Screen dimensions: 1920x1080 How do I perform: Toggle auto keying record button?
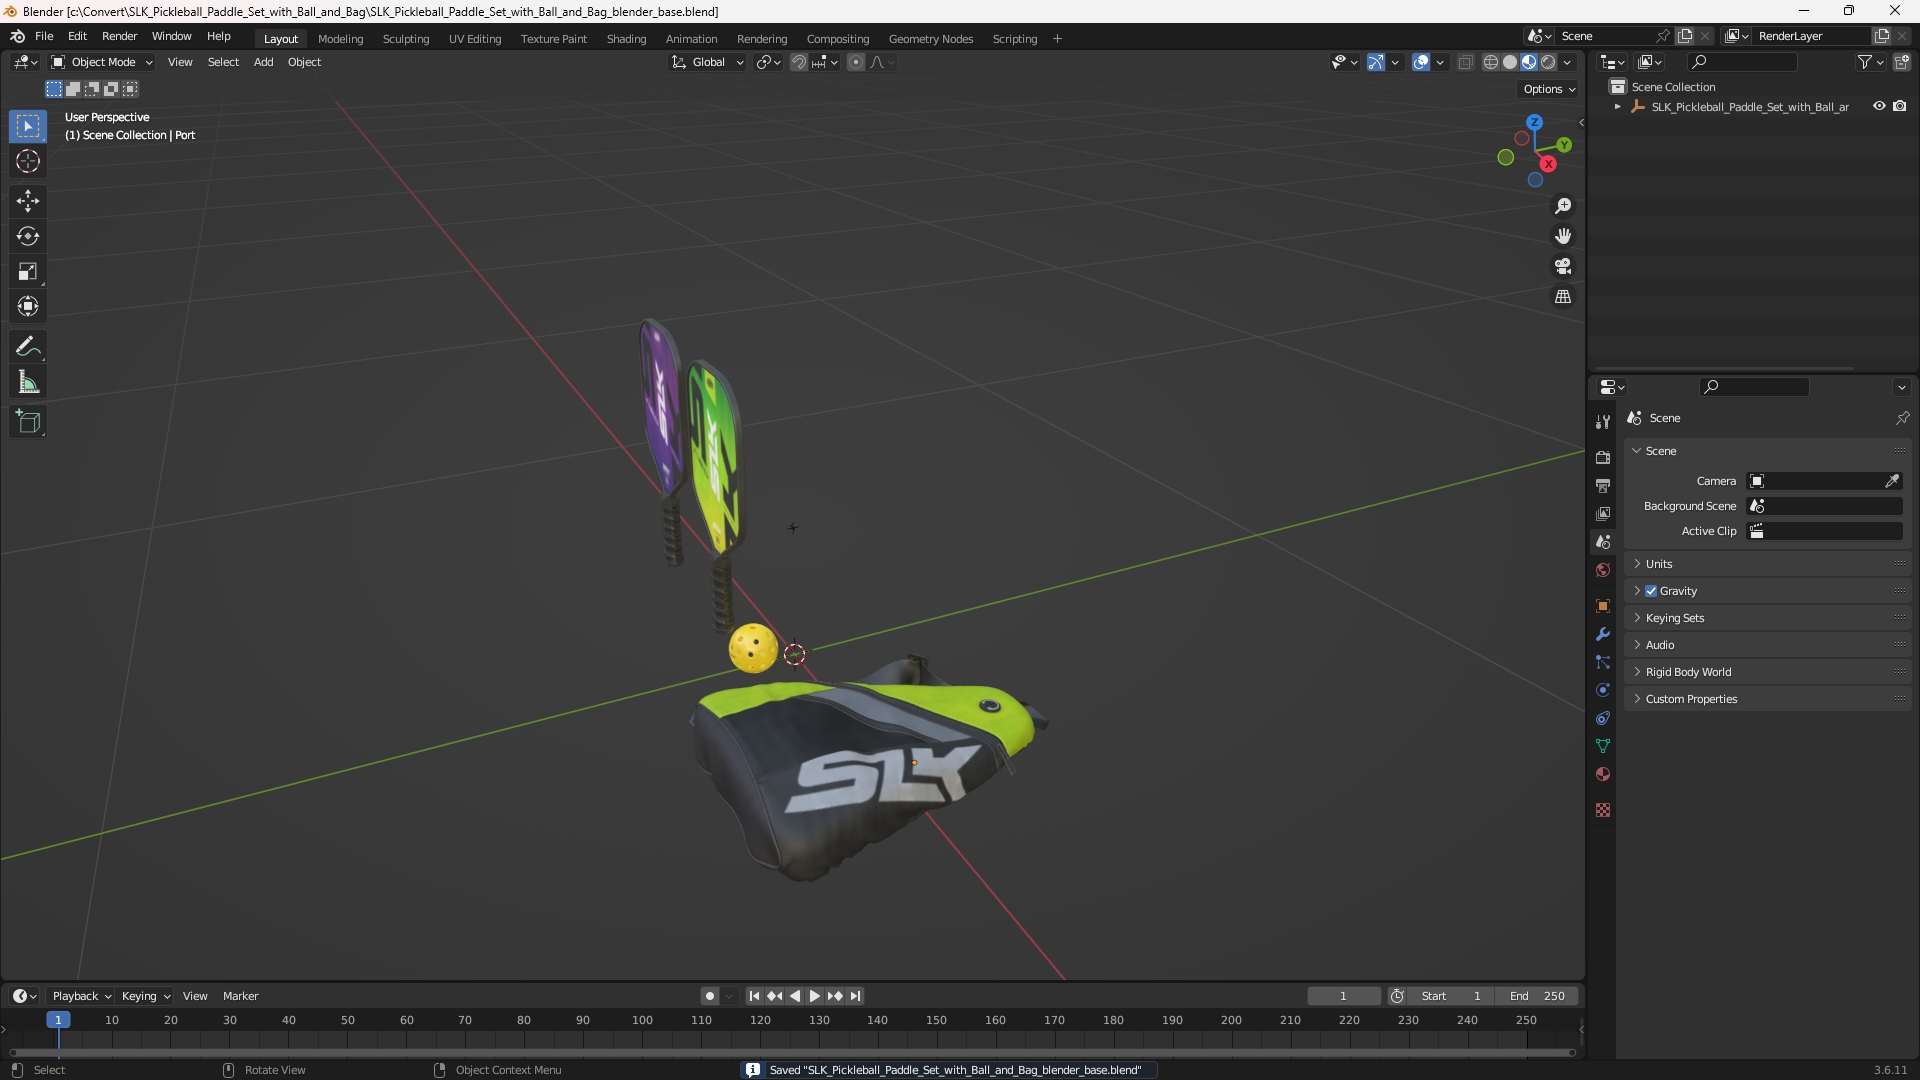[709, 996]
